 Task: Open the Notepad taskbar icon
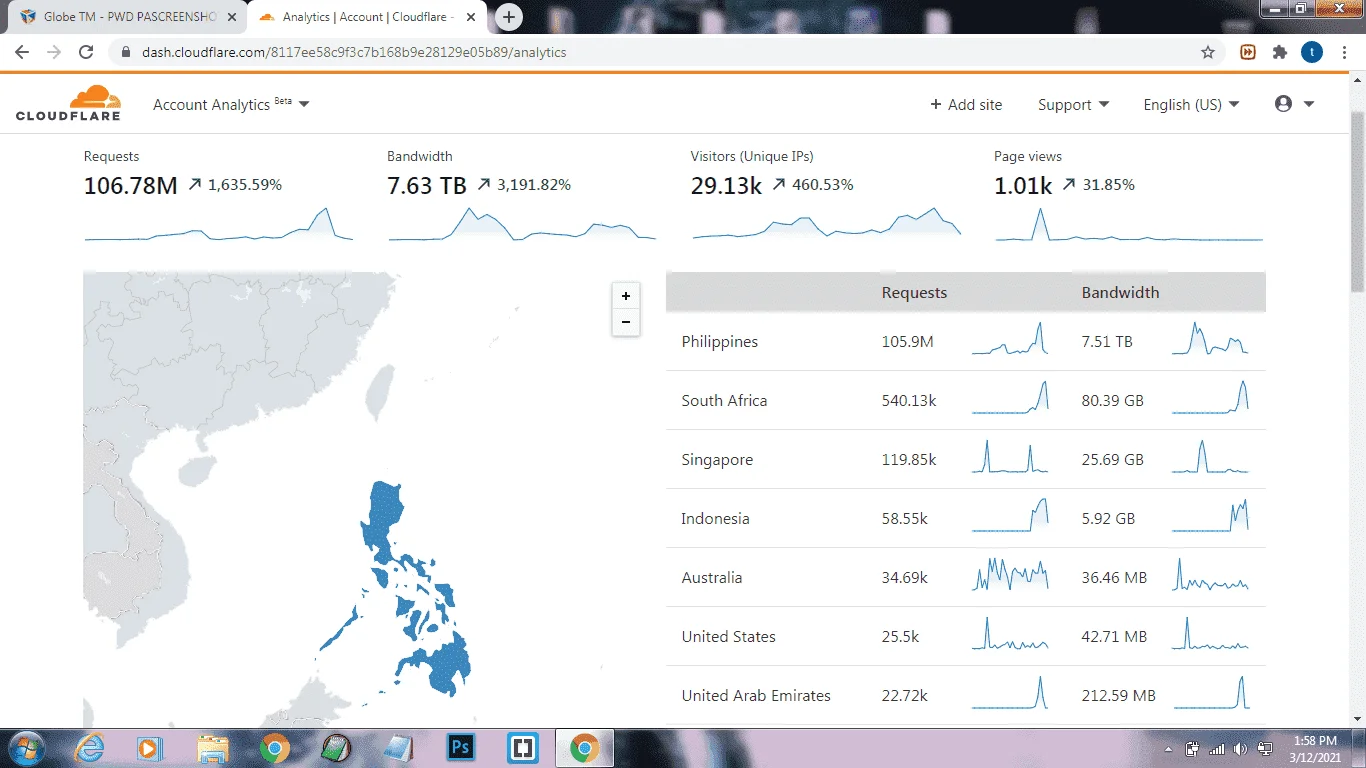pos(399,748)
